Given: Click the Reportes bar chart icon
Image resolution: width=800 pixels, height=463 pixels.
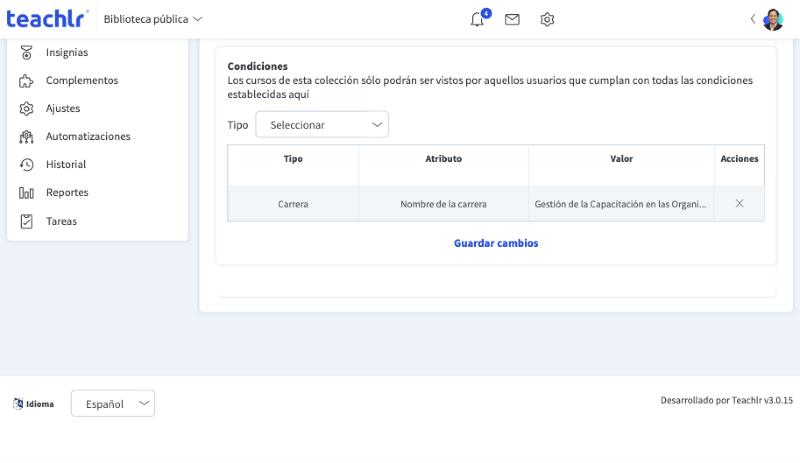Looking at the screenshot, I should tap(26, 192).
